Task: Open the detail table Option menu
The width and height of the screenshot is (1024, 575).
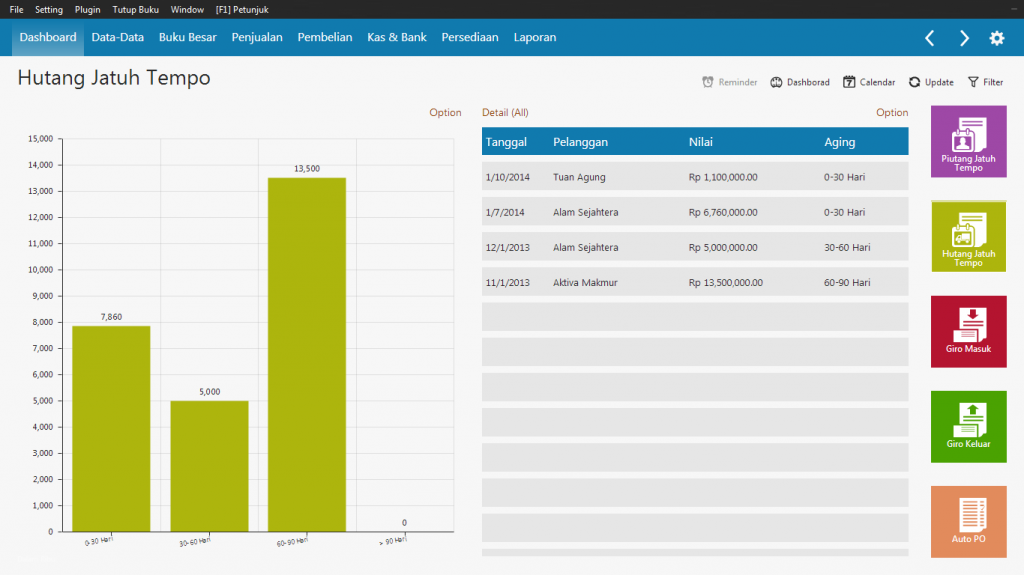Action: pos(892,113)
